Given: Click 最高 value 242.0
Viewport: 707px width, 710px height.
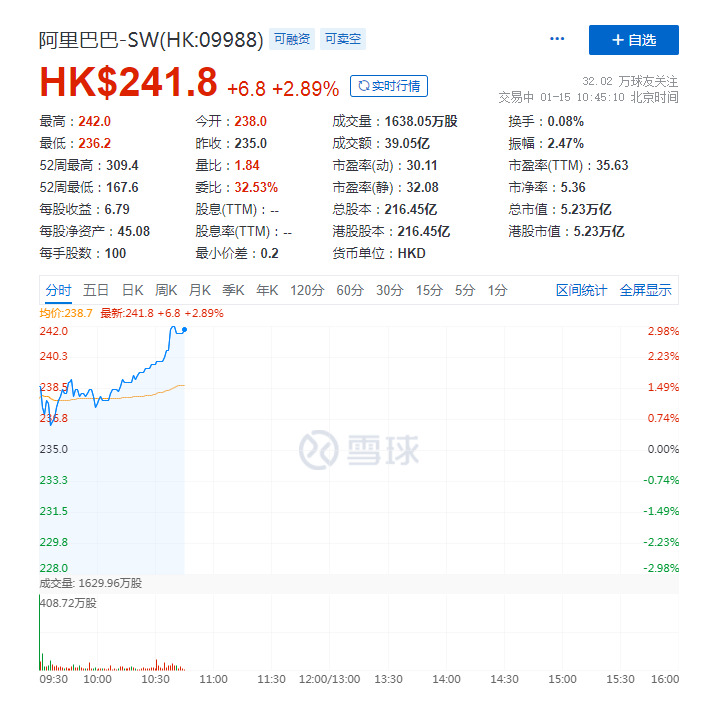Looking at the screenshot, I should [x=94, y=121].
